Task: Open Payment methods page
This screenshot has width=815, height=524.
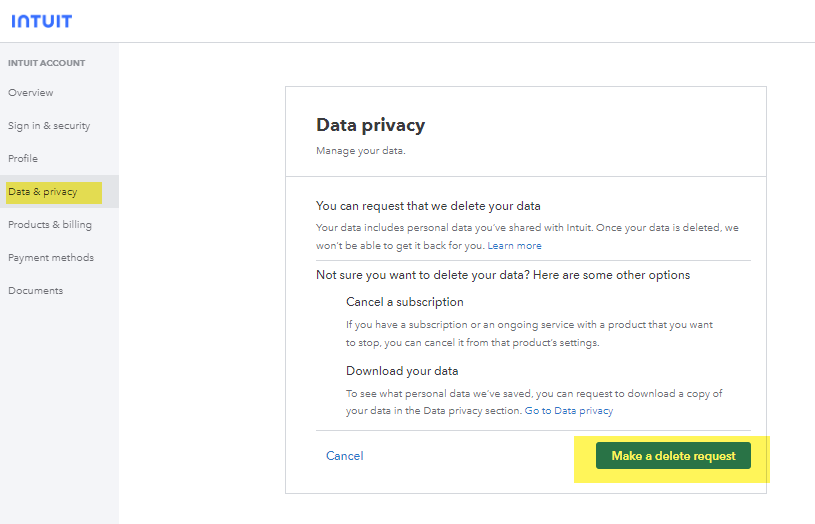Action: tap(51, 258)
